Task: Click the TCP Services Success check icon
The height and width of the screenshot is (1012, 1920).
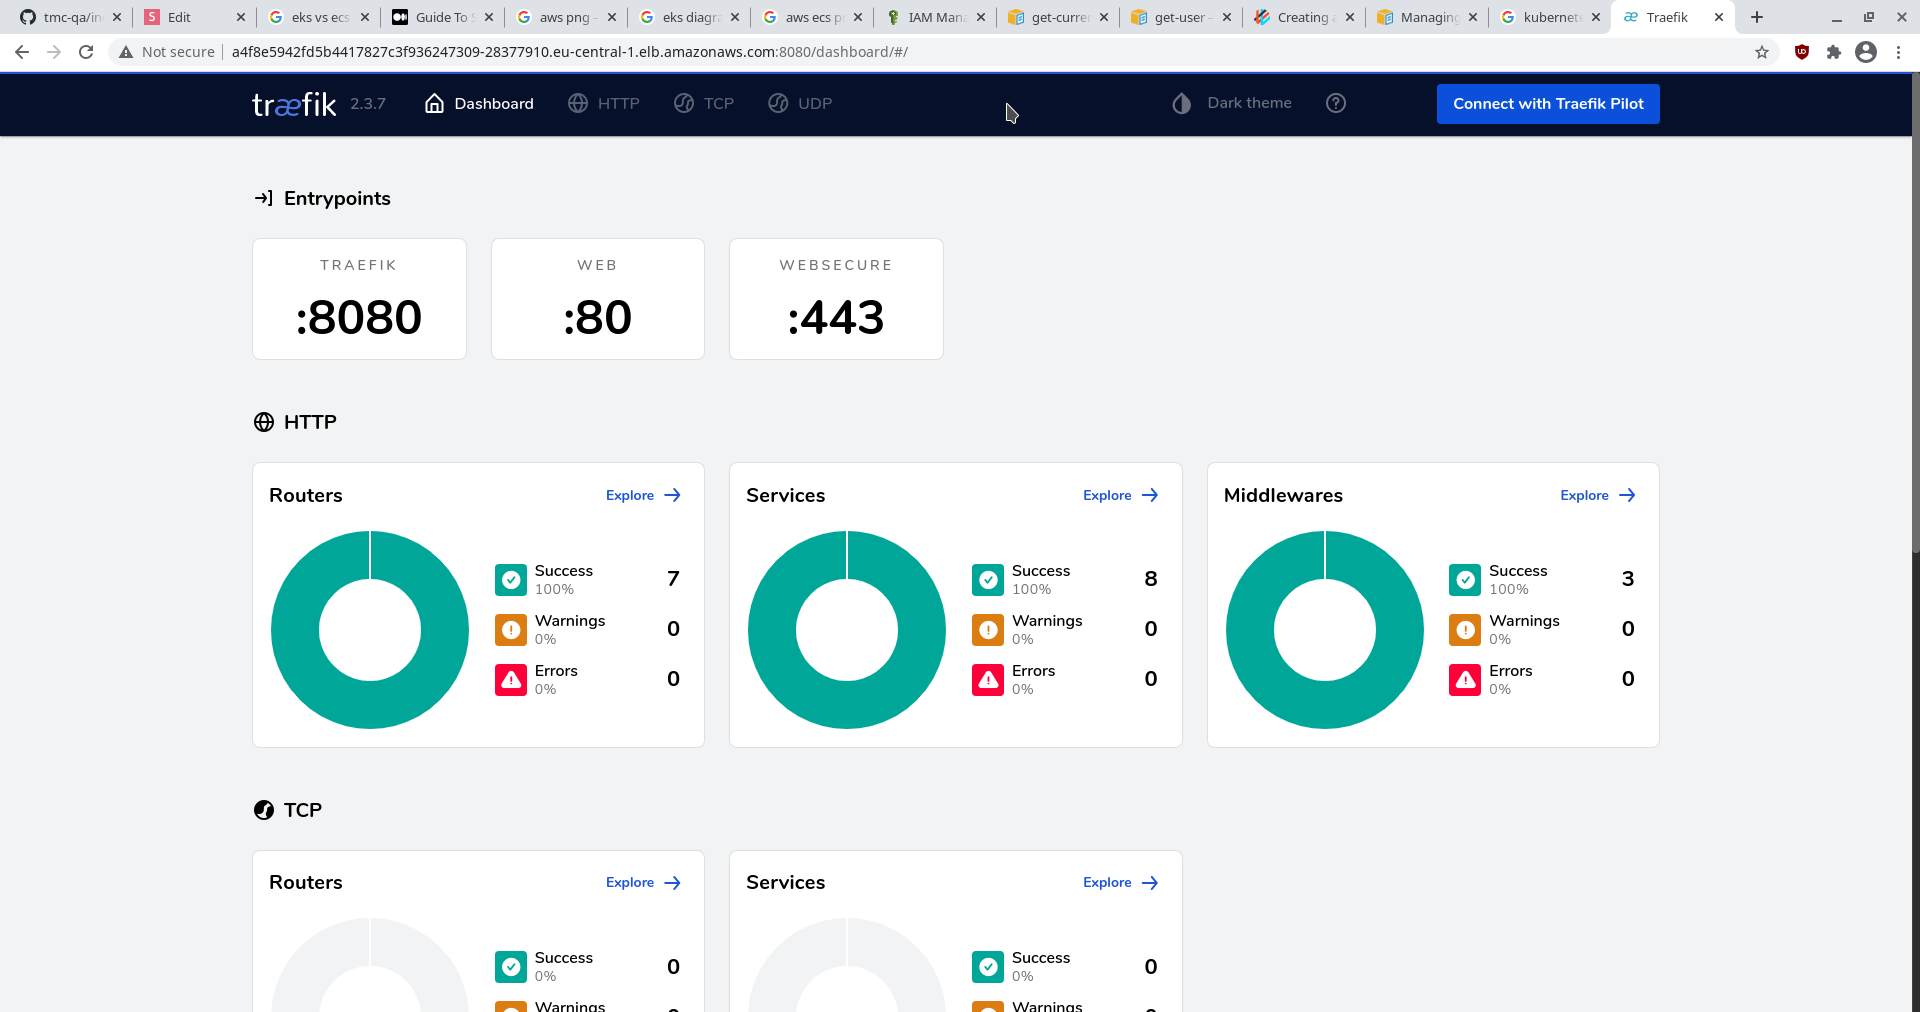Action: 988,966
